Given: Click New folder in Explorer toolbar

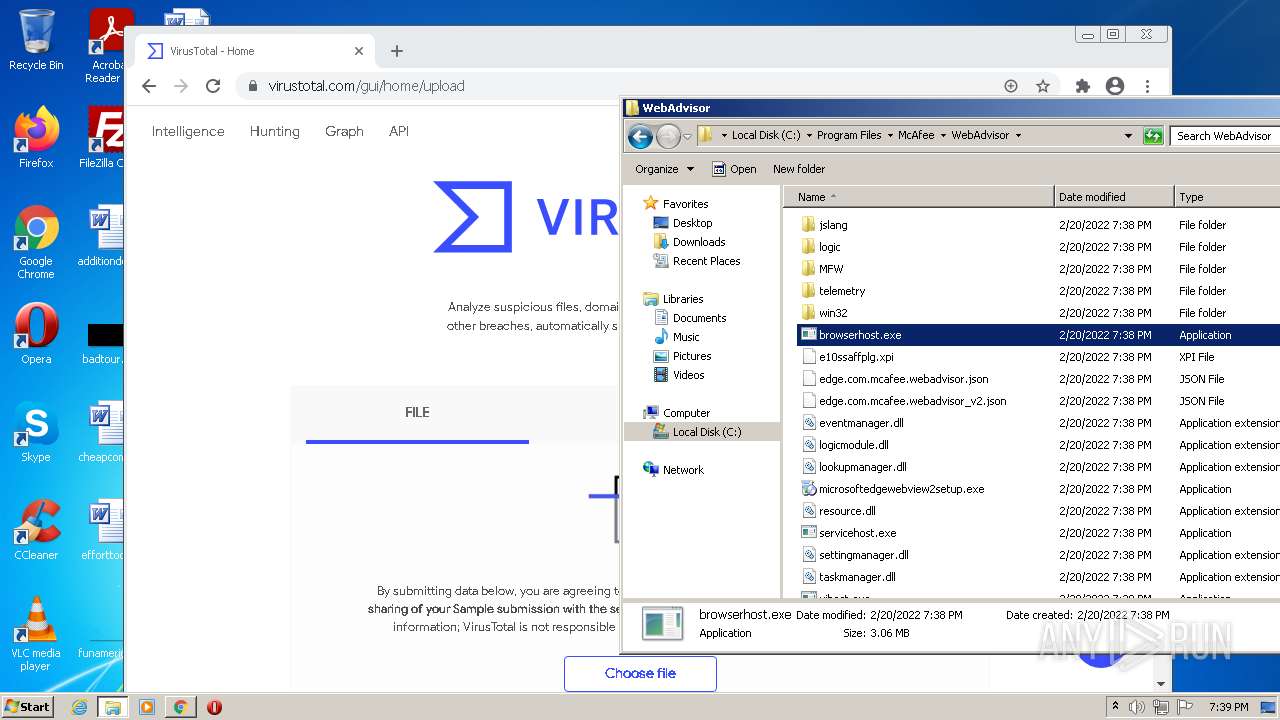Looking at the screenshot, I should pyautogui.click(x=799, y=169).
